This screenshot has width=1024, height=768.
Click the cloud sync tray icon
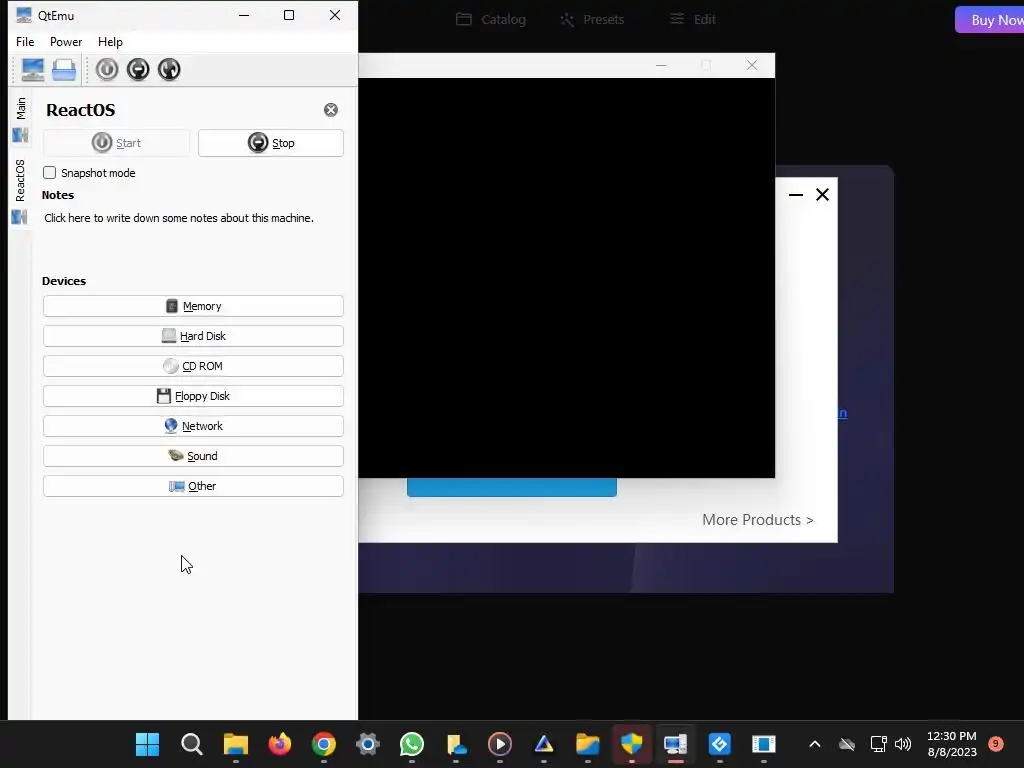(x=847, y=744)
